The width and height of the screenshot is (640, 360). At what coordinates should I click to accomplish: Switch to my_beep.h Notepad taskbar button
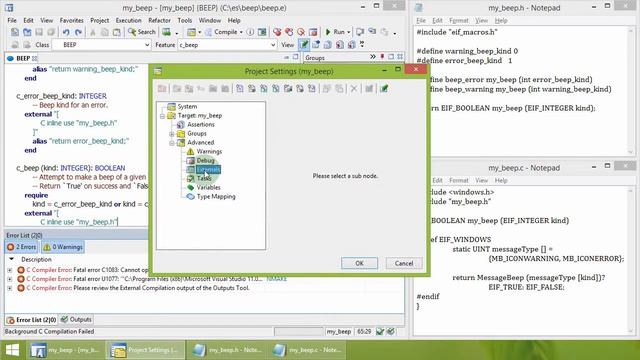(x=227, y=350)
